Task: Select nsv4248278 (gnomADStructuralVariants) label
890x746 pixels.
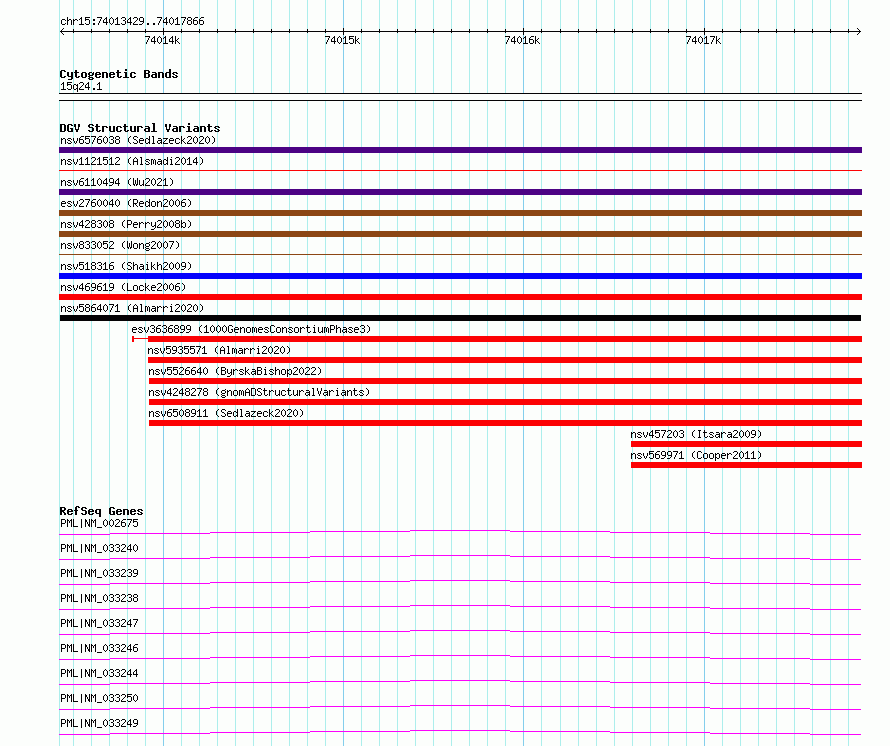Action: pos(259,392)
